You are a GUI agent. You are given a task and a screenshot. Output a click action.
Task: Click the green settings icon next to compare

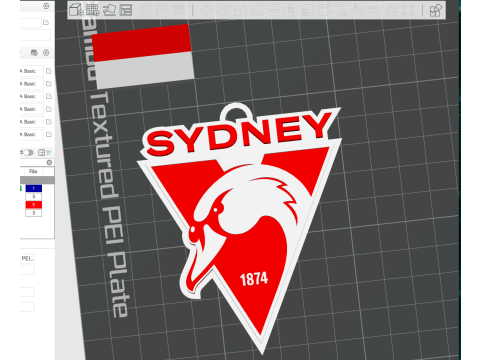click(x=49, y=153)
